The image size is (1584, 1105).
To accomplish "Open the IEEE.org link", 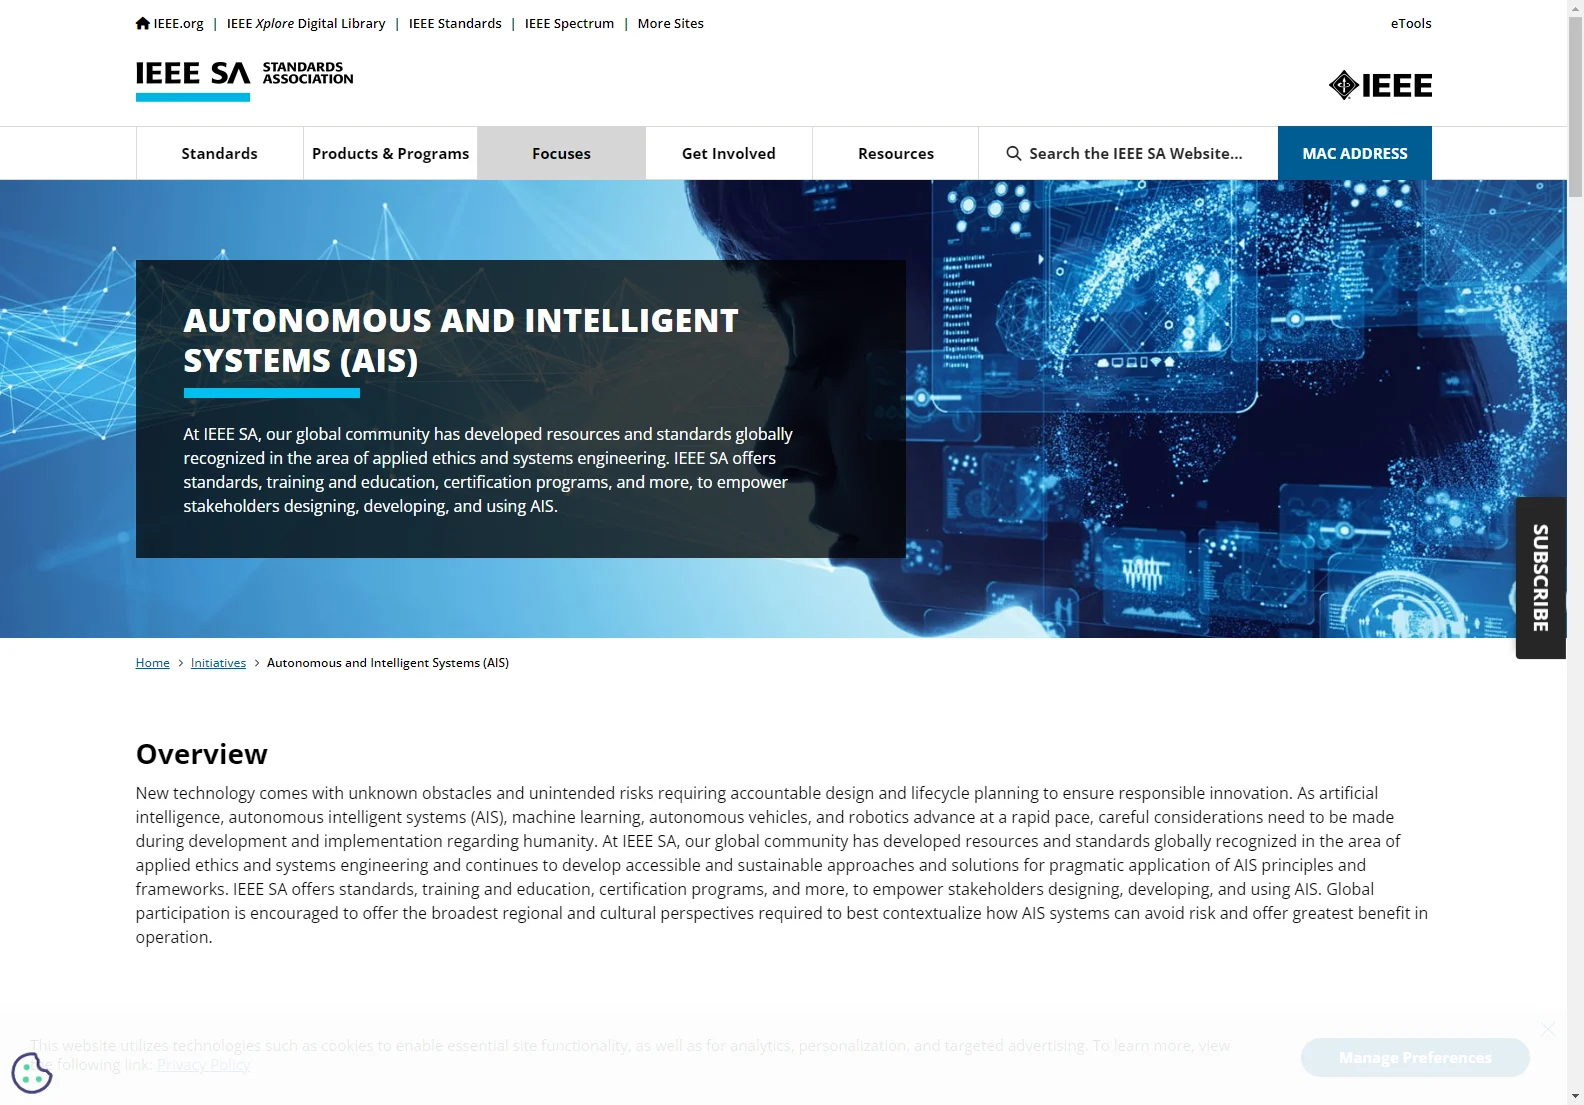I will pos(178,23).
